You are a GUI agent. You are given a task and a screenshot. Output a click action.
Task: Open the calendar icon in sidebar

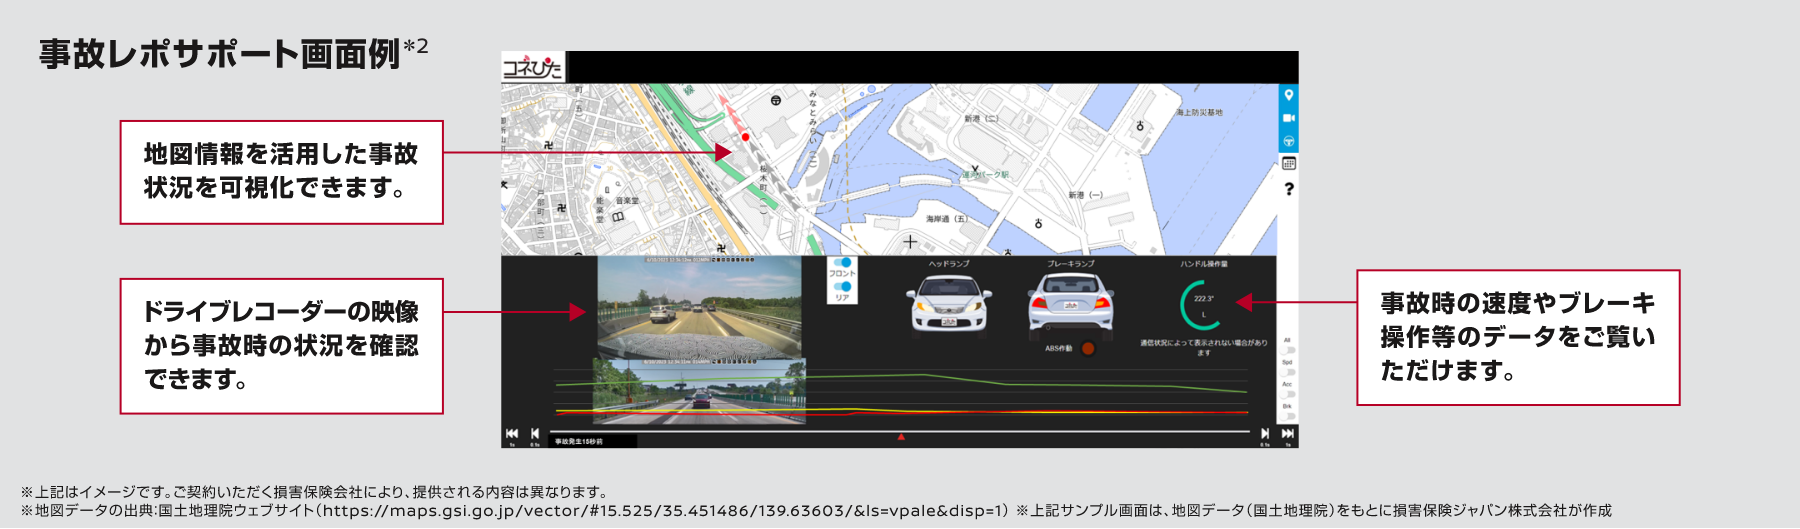coord(1288,163)
